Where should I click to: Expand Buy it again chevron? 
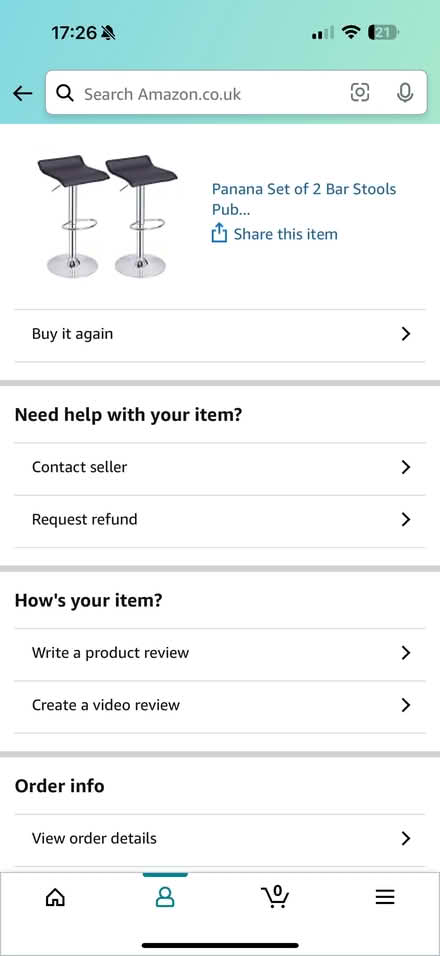tap(406, 334)
